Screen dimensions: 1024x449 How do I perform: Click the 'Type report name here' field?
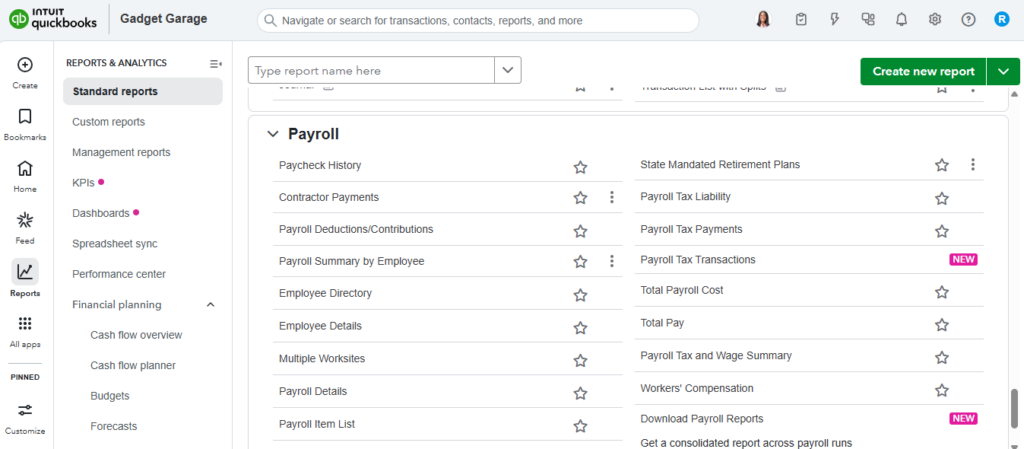tap(371, 70)
